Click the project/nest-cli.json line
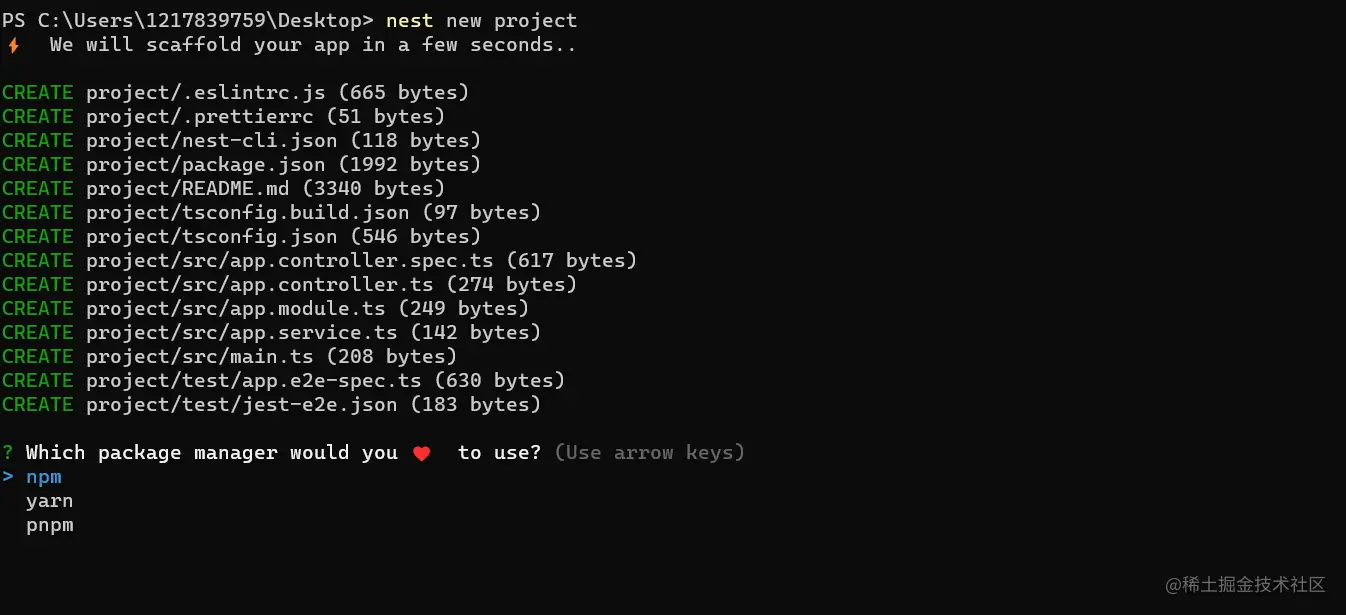This screenshot has width=1346, height=615. click(x=241, y=140)
